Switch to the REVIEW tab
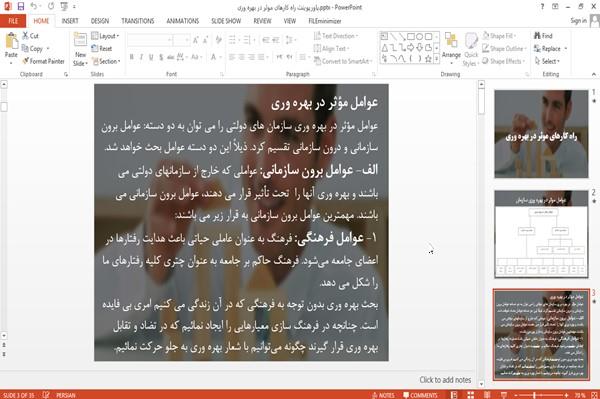600x399 pixels. (x=262, y=21)
